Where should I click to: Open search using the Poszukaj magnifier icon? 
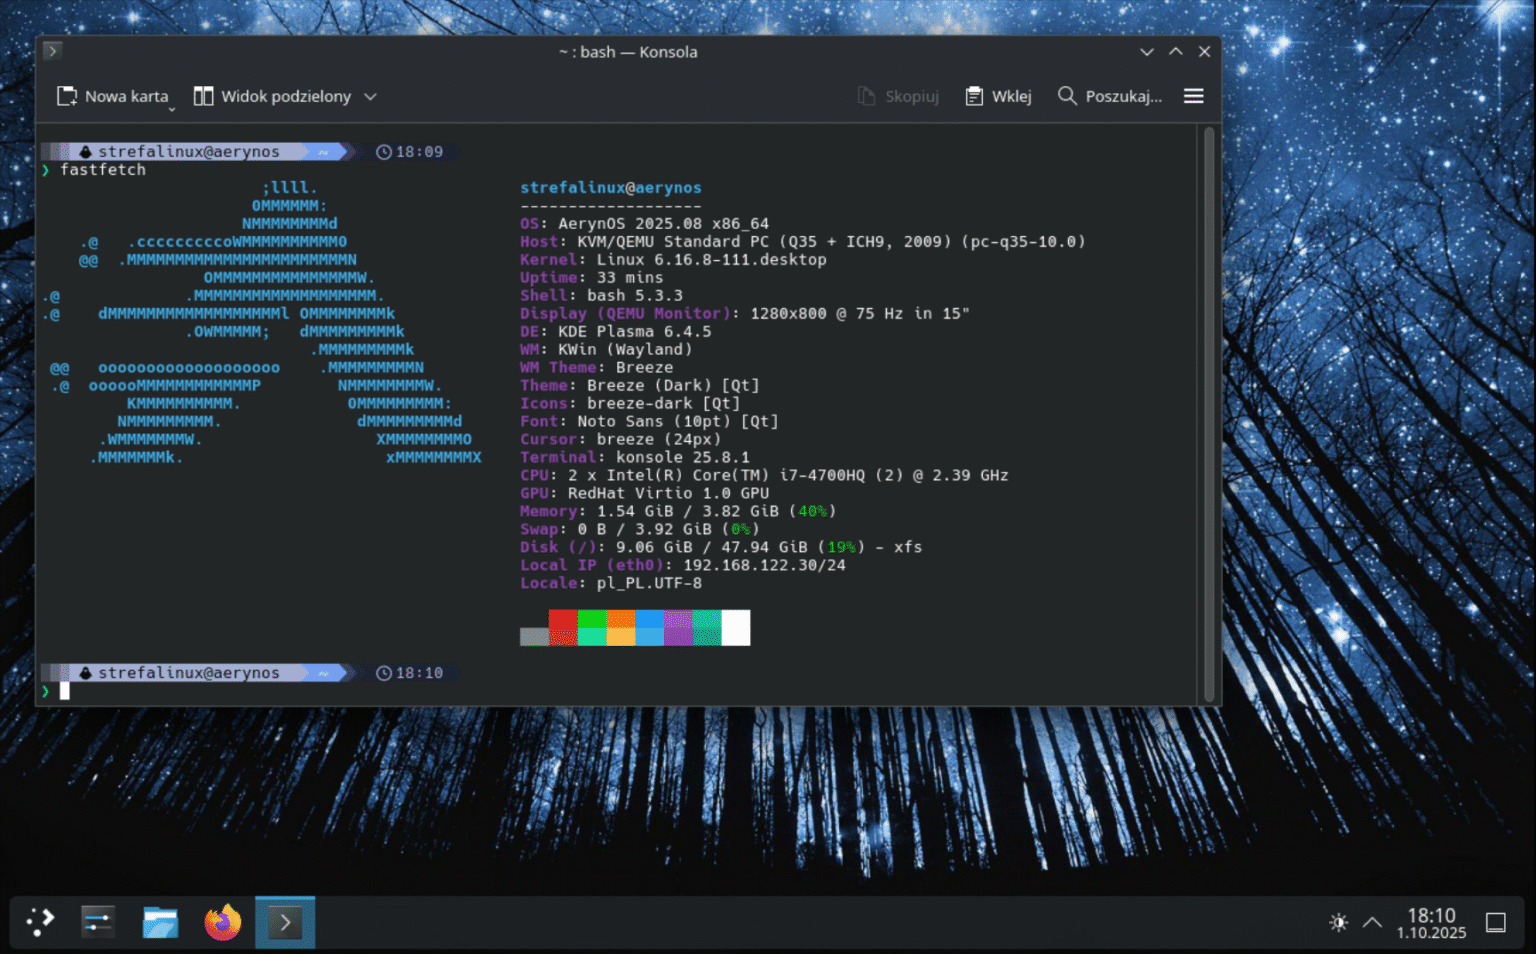tap(1067, 96)
